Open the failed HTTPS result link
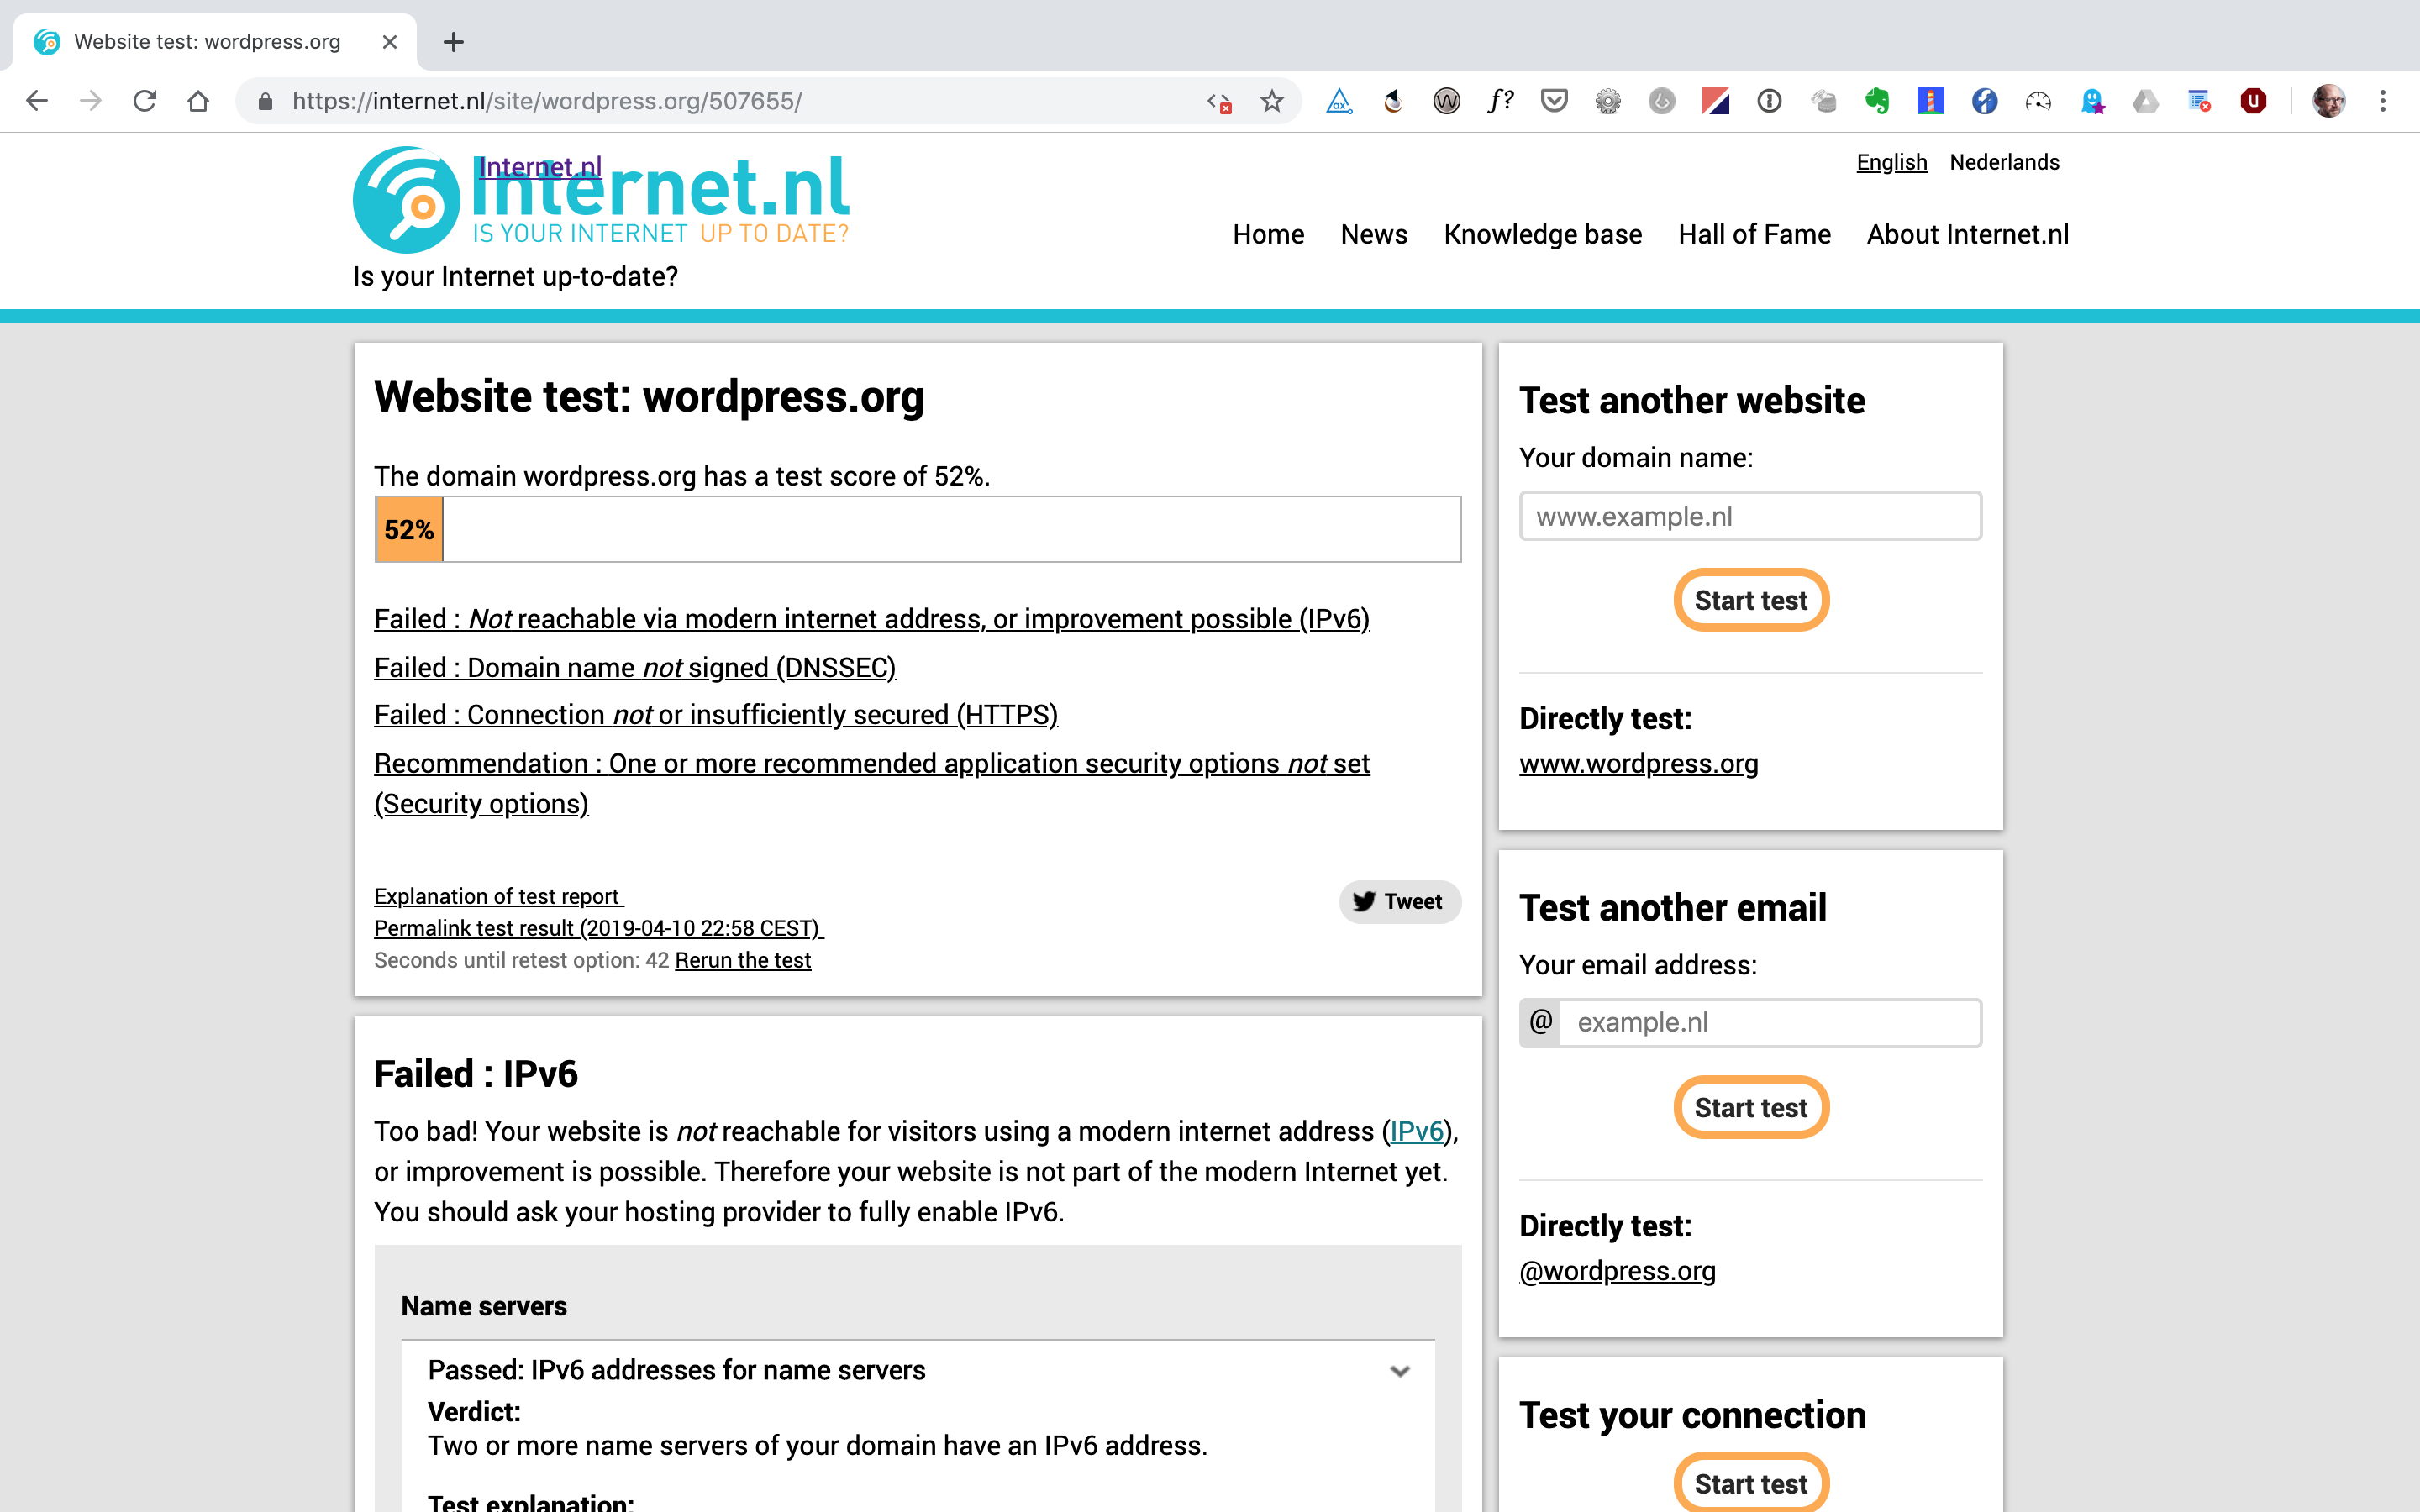Screen dimensions: 2420x1512 [716, 715]
